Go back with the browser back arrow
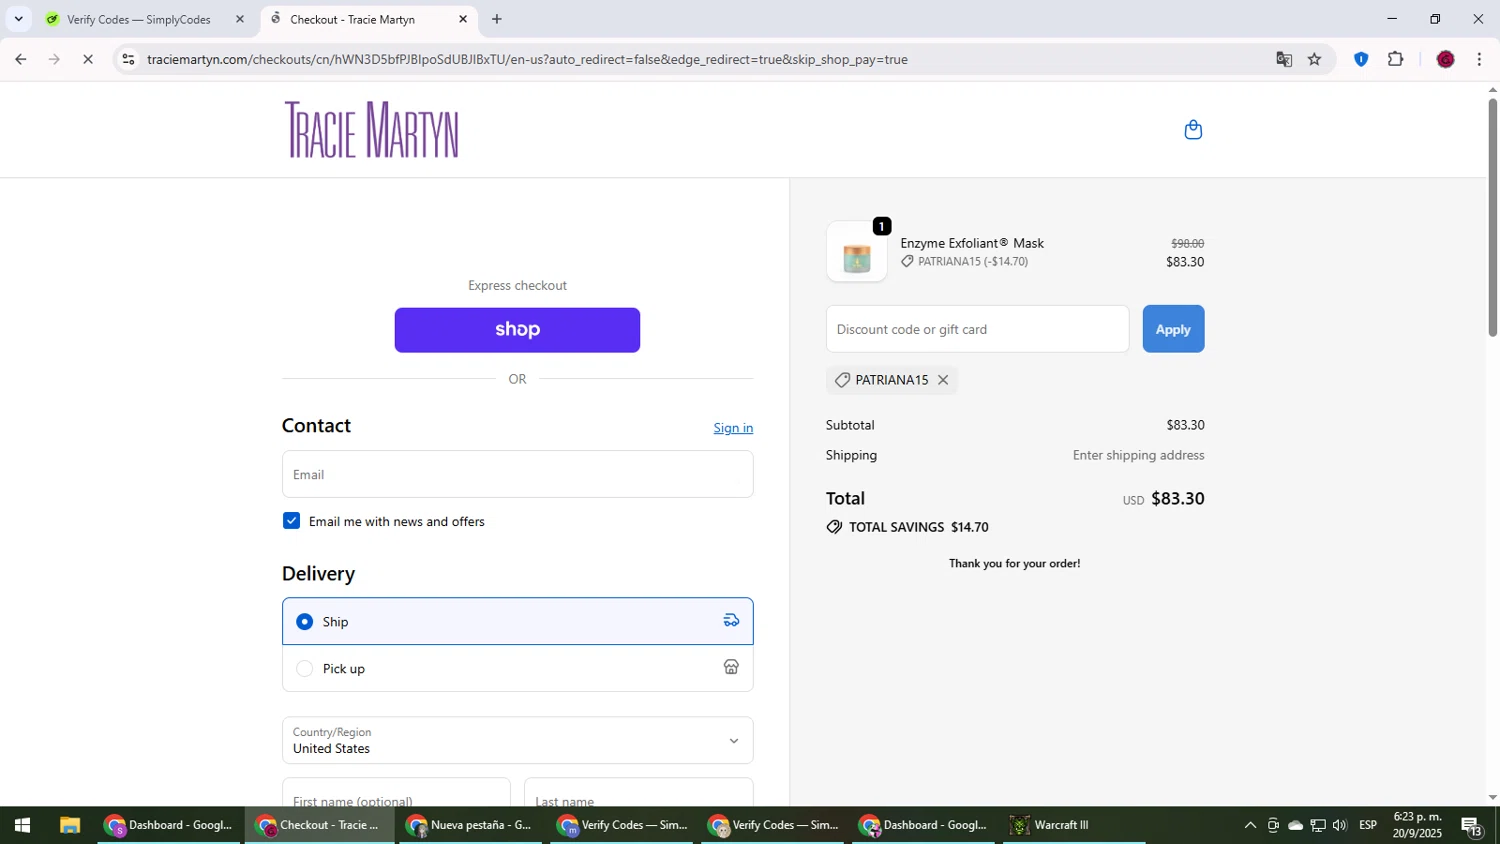 [20, 59]
